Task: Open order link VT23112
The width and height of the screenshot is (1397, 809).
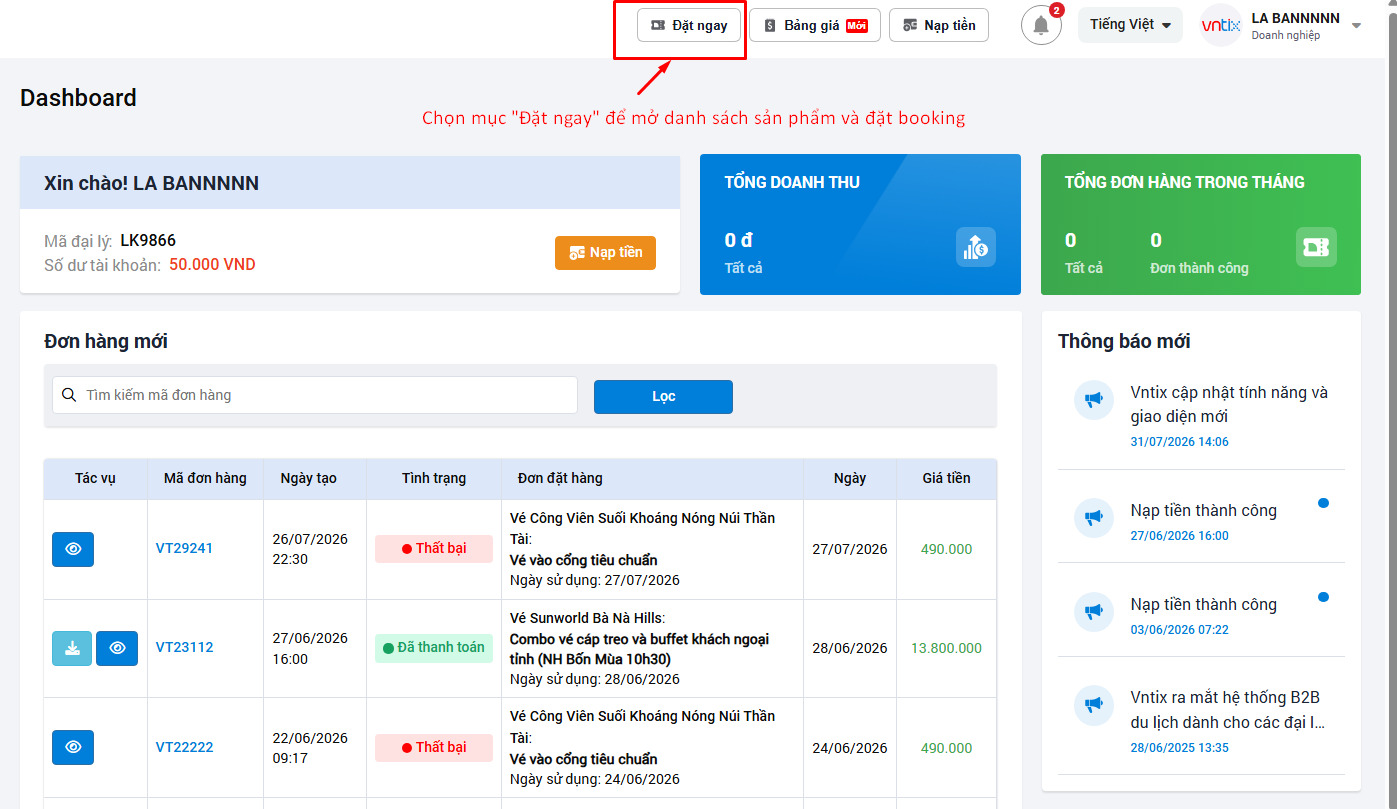Action: [184, 648]
